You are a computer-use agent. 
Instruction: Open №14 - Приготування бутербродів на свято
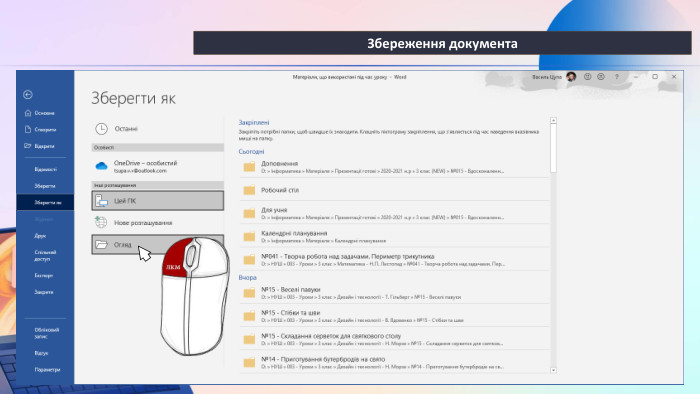[x=395, y=362]
